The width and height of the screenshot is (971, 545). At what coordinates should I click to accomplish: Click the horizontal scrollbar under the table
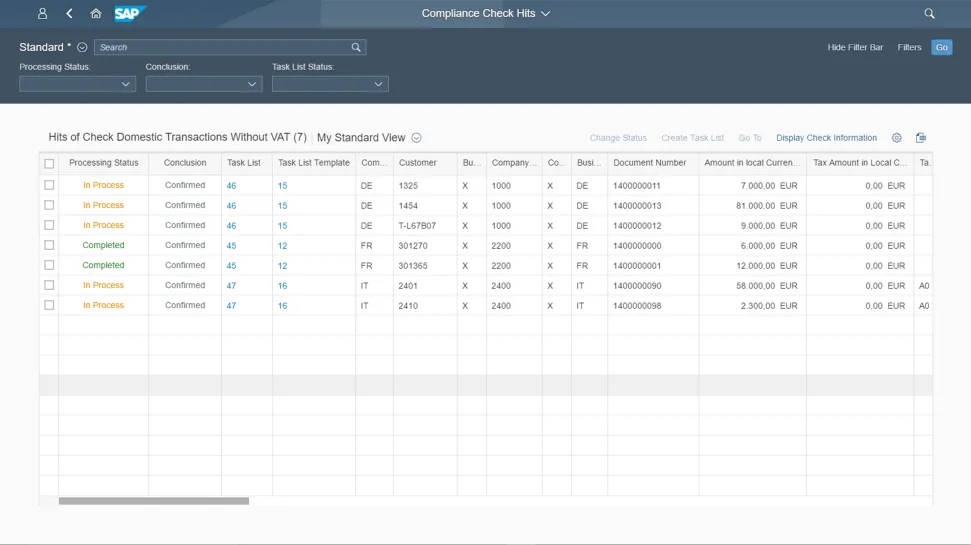153,501
